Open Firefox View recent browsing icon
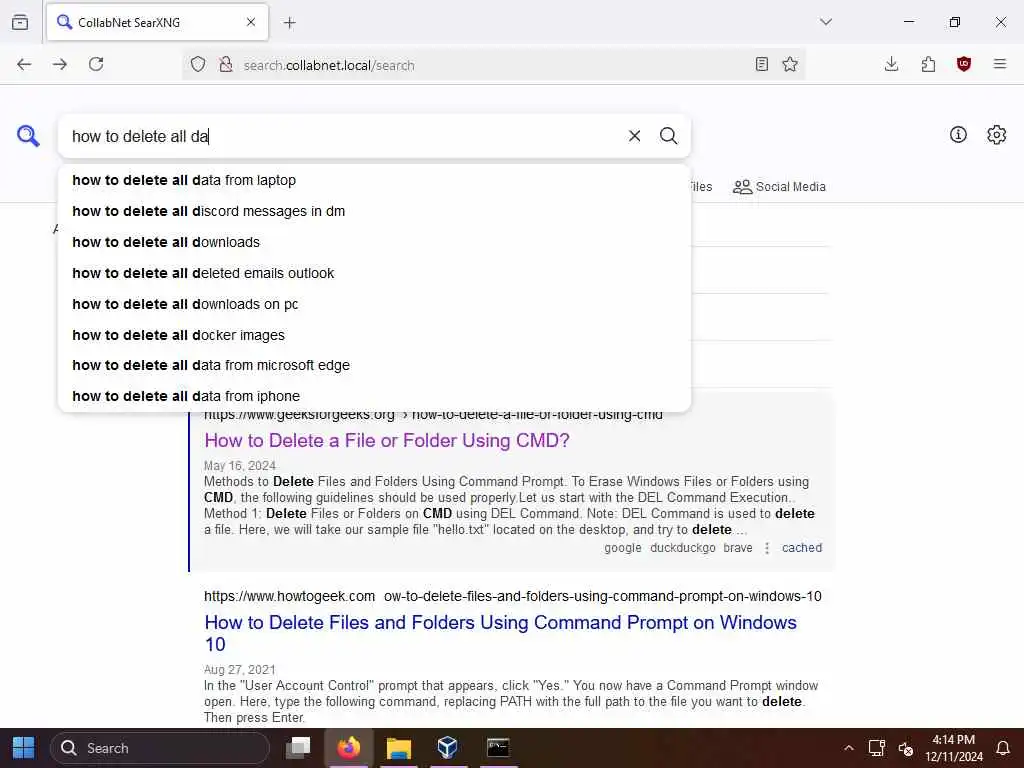Viewport: 1024px width, 768px height. click(20, 22)
